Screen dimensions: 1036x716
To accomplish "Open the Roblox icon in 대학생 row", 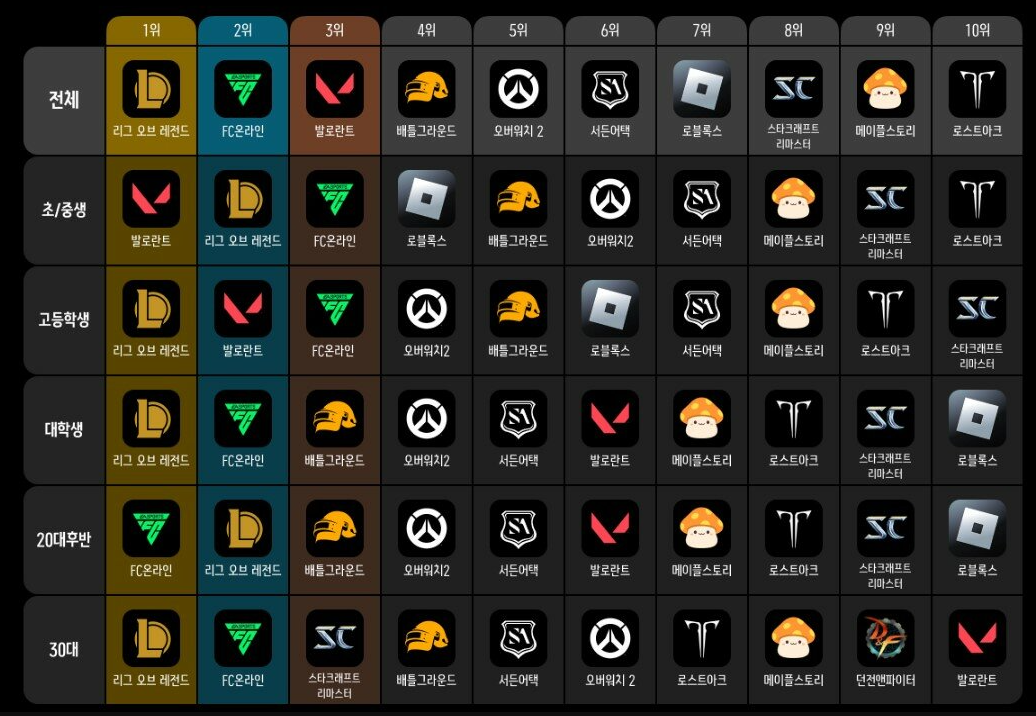I will [977, 419].
